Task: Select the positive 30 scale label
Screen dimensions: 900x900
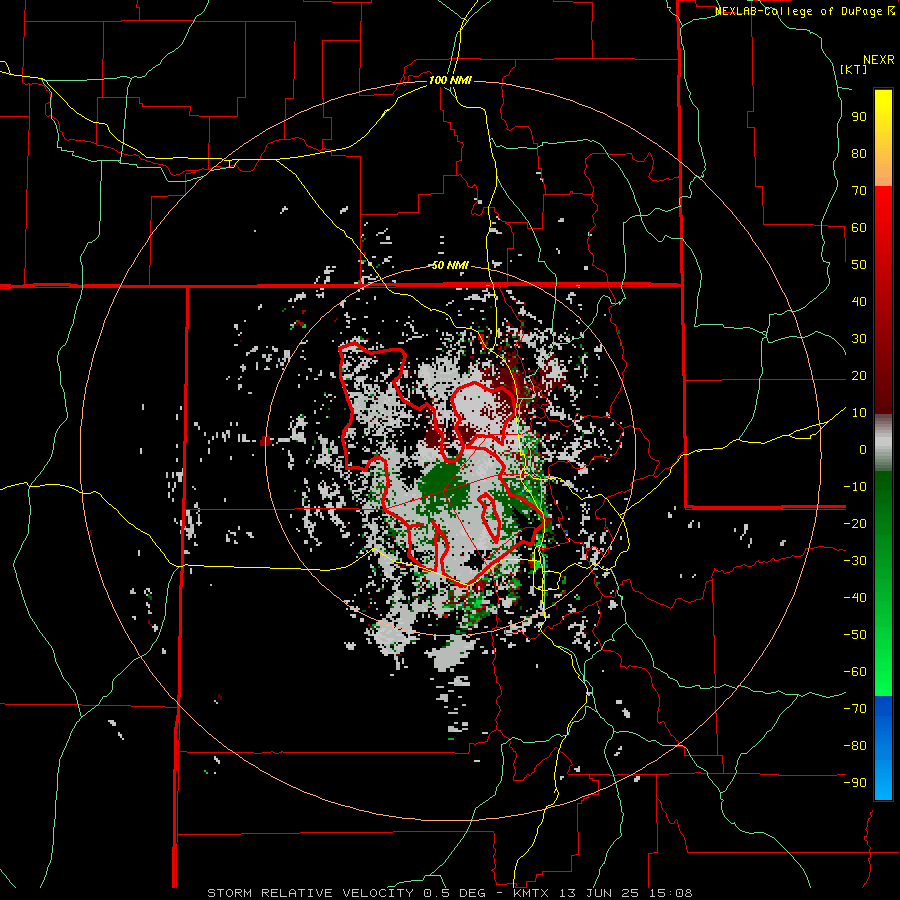Action: [x=859, y=339]
